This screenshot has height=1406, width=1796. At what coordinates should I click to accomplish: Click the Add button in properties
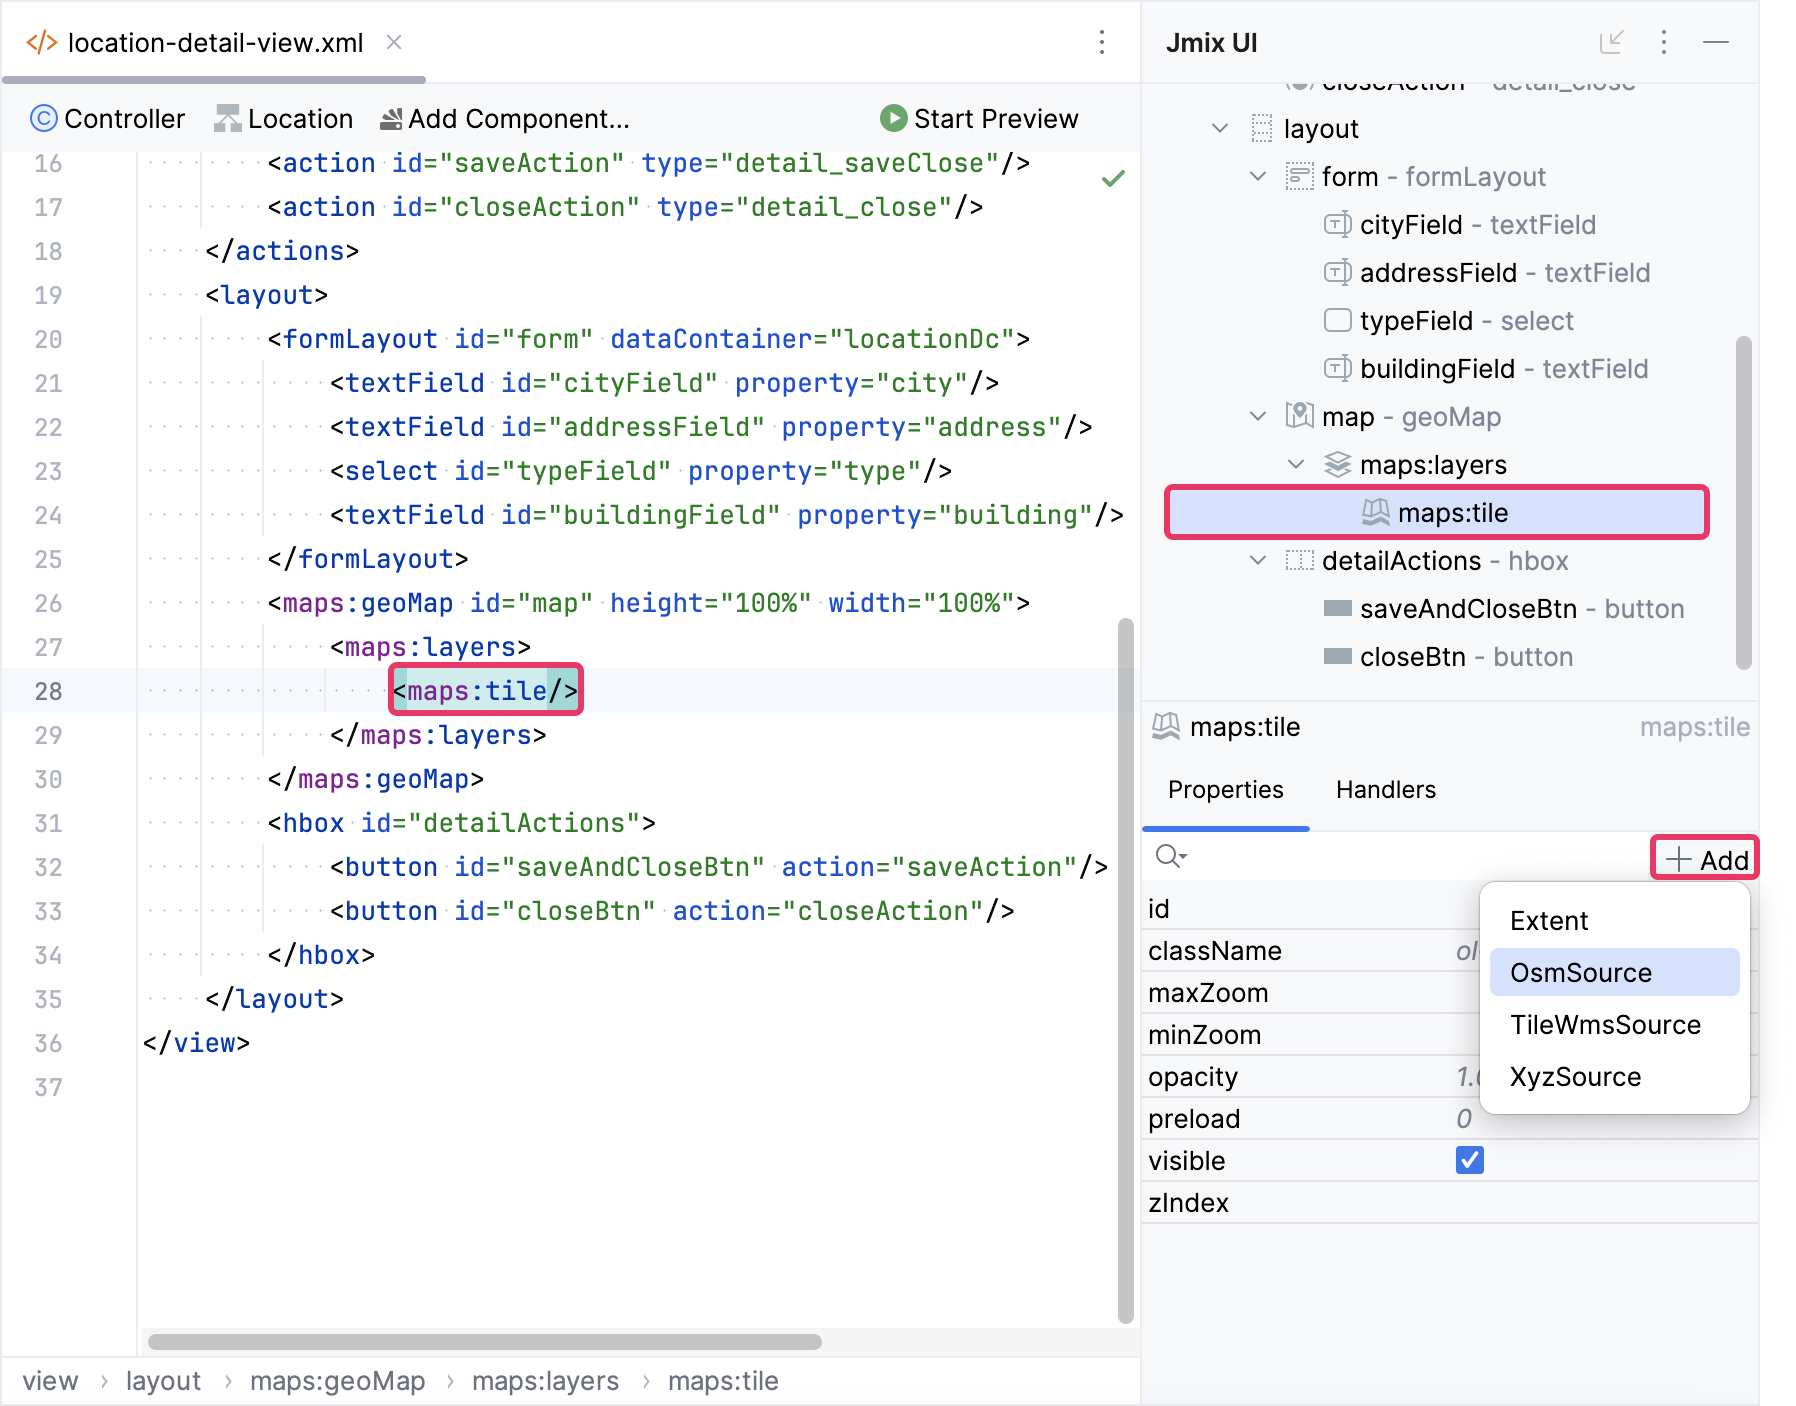[1705, 859]
